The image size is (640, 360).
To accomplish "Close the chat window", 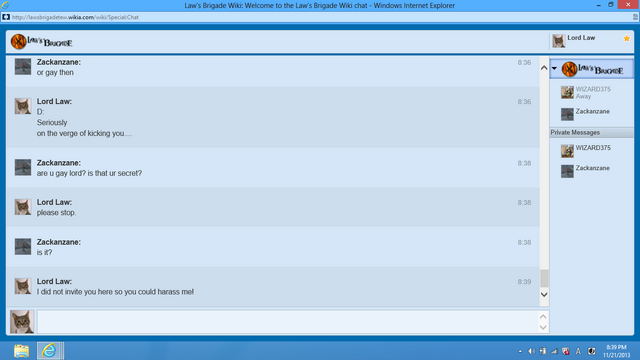I will tap(628, 4).
